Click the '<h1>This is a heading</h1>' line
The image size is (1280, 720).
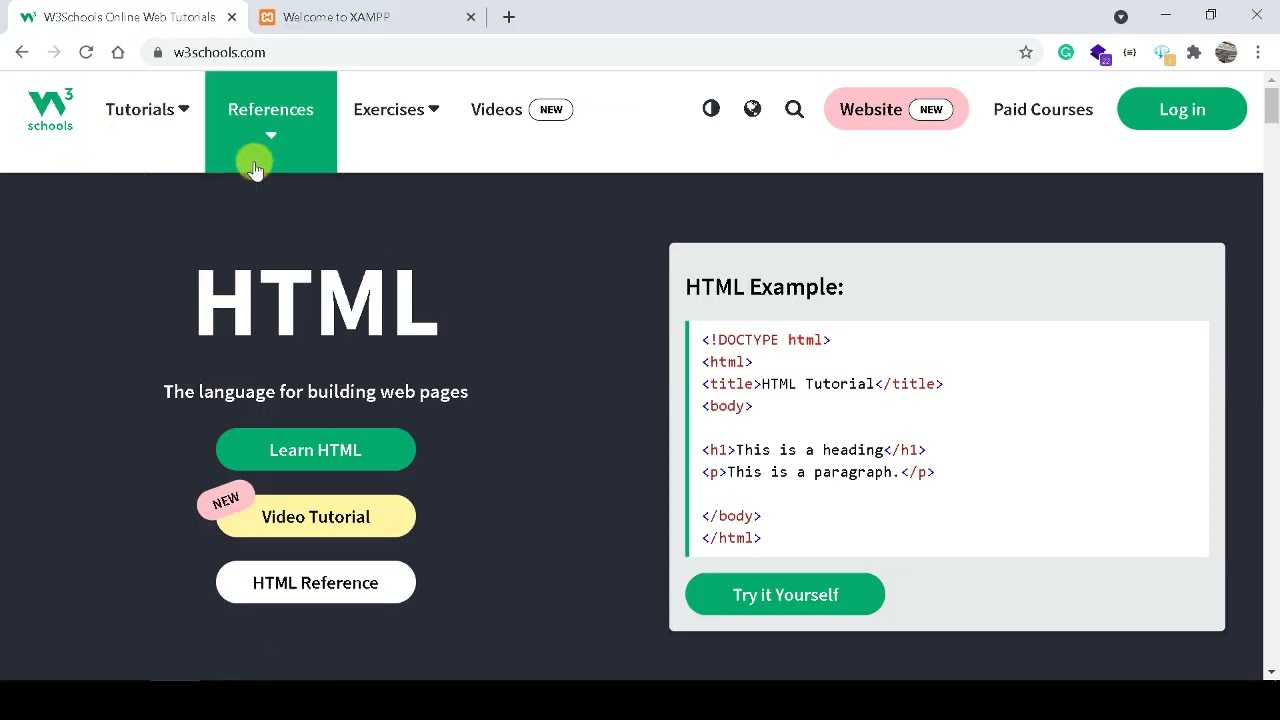click(814, 450)
